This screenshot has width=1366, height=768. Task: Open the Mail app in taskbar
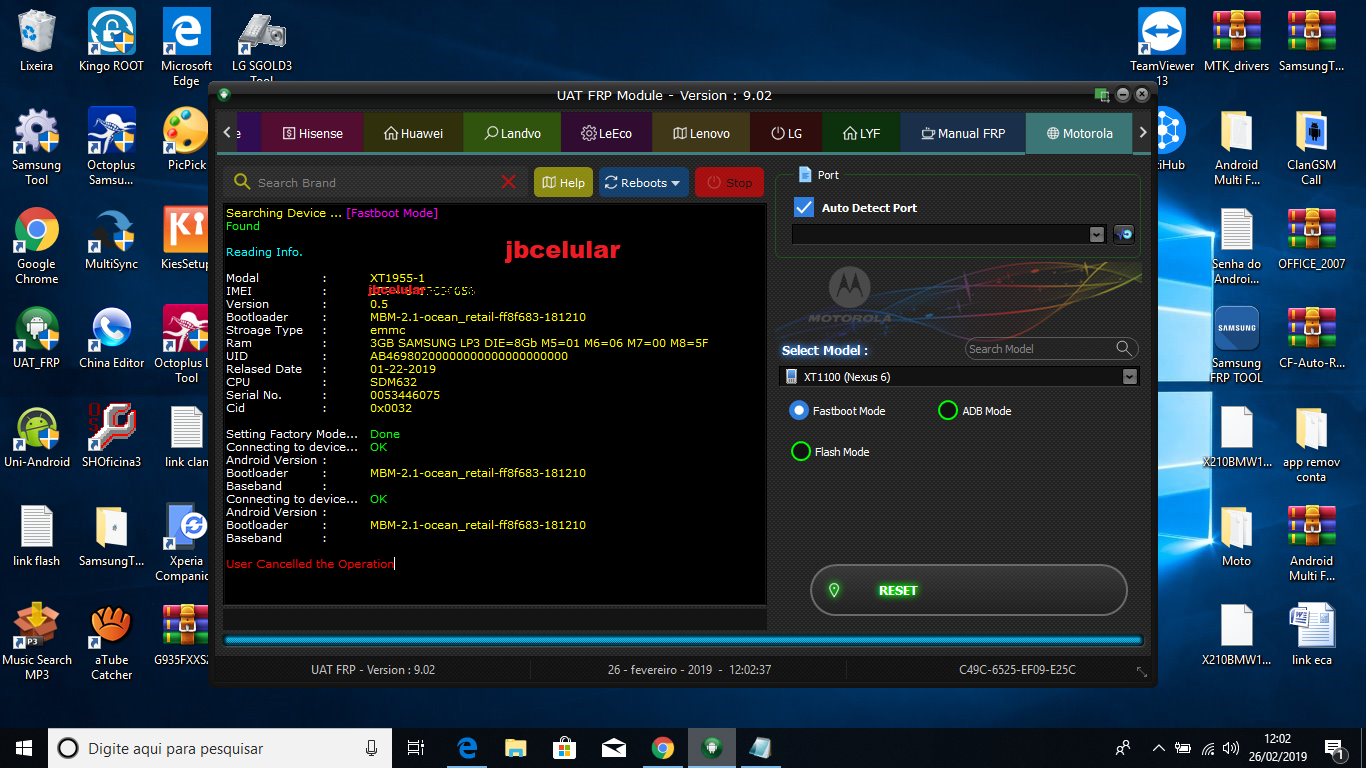tap(613, 748)
